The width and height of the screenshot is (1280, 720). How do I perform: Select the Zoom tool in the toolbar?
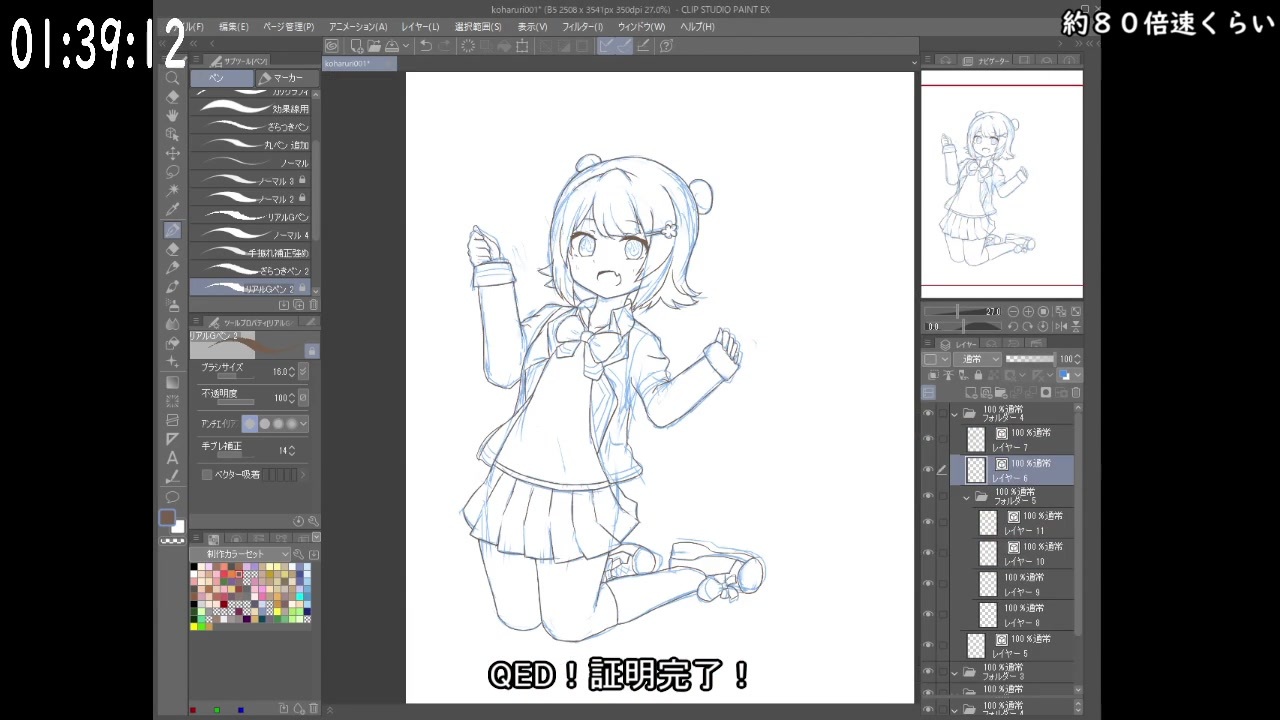point(172,76)
